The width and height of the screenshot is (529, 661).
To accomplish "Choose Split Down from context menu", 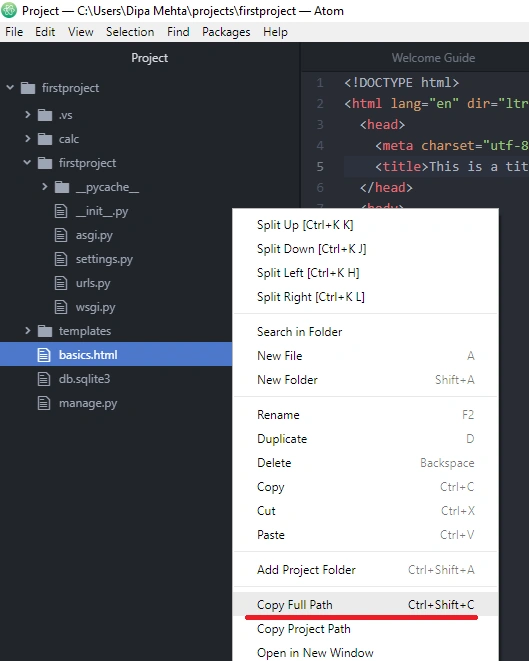I will tap(366, 249).
